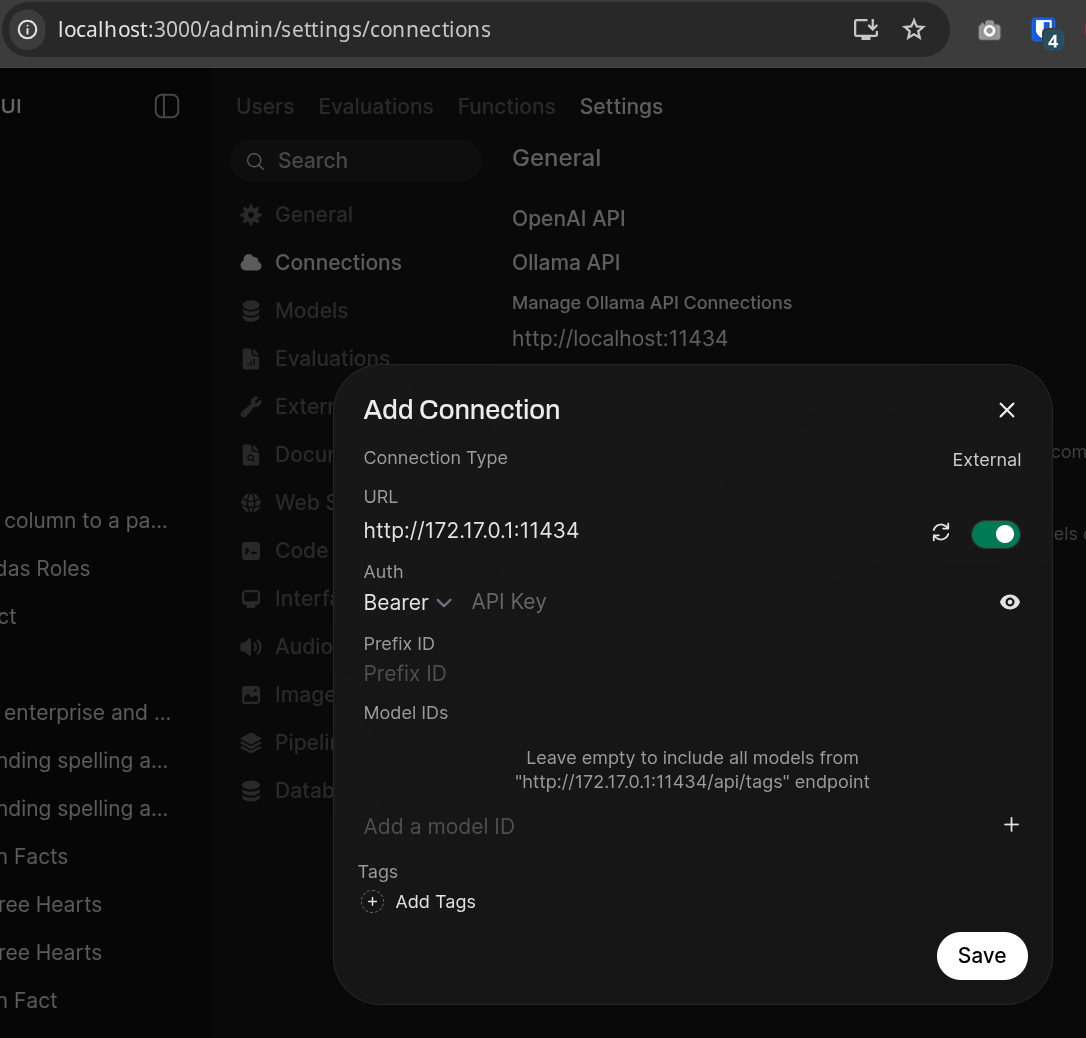
Task: Click the plus icon to add model ID
Action: tap(1011, 825)
